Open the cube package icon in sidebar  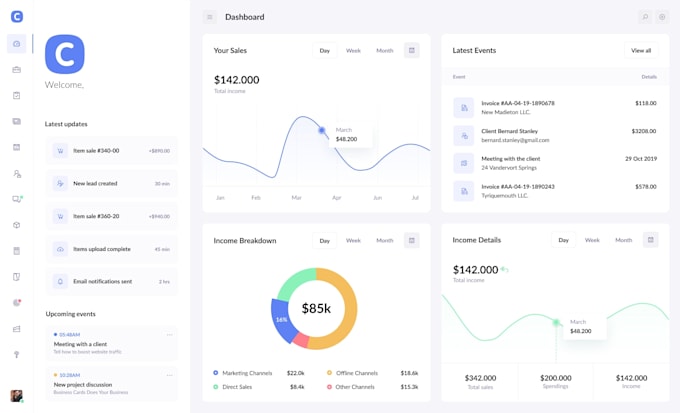[16, 225]
